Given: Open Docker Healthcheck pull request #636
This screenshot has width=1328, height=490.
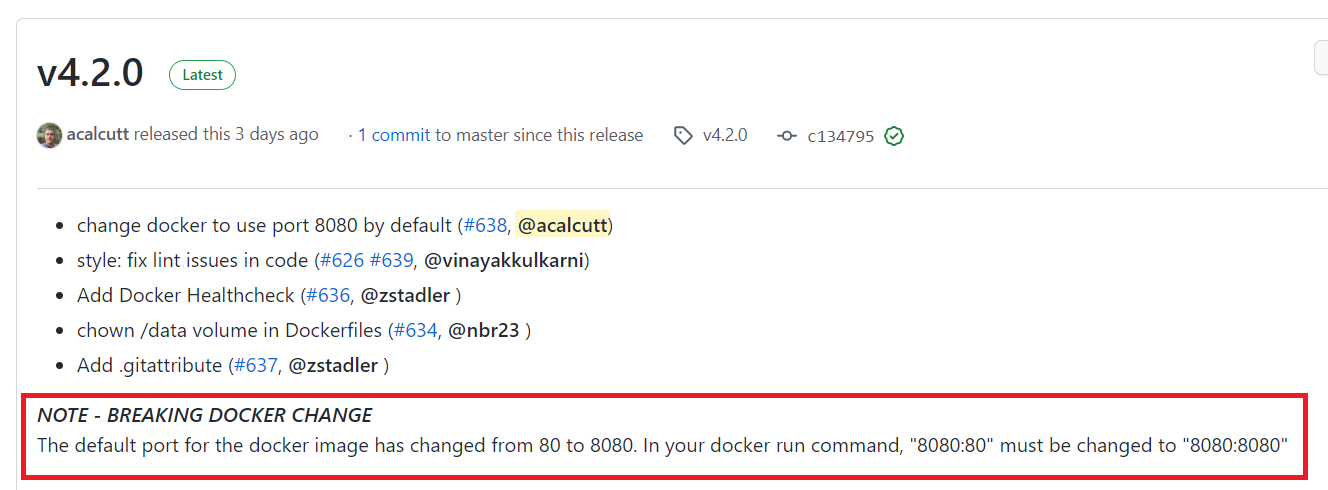Looking at the screenshot, I should (x=328, y=295).
